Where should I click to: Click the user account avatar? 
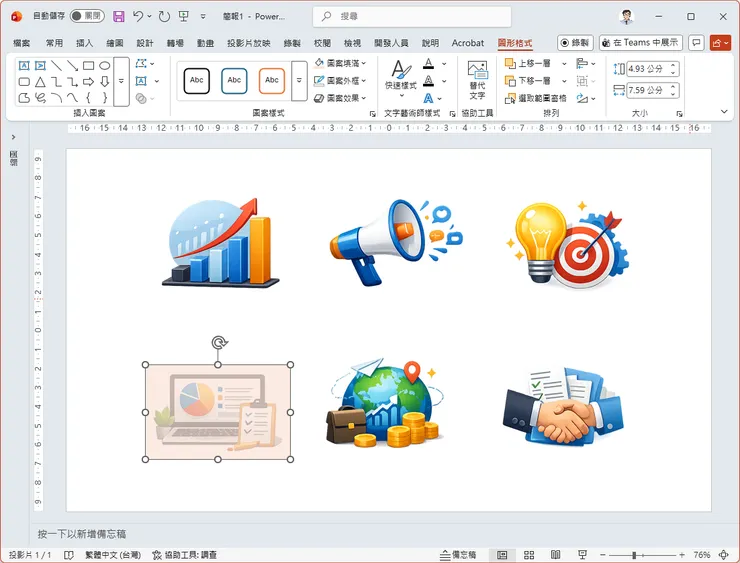pos(626,17)
